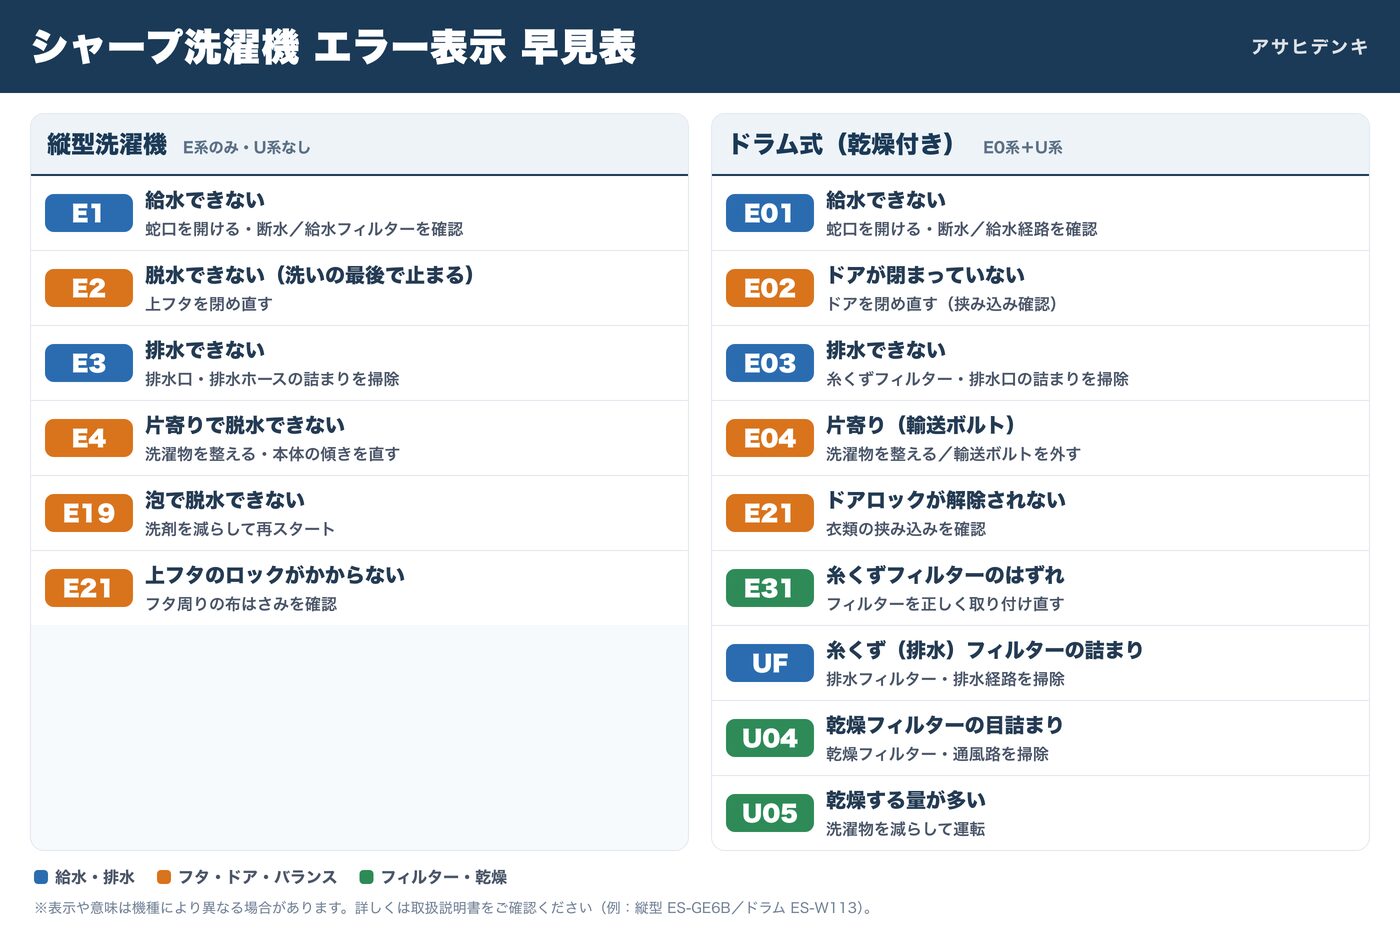
Task: Click the フィルター・乾燥 legend label
Action: click(x=443, y=877)
